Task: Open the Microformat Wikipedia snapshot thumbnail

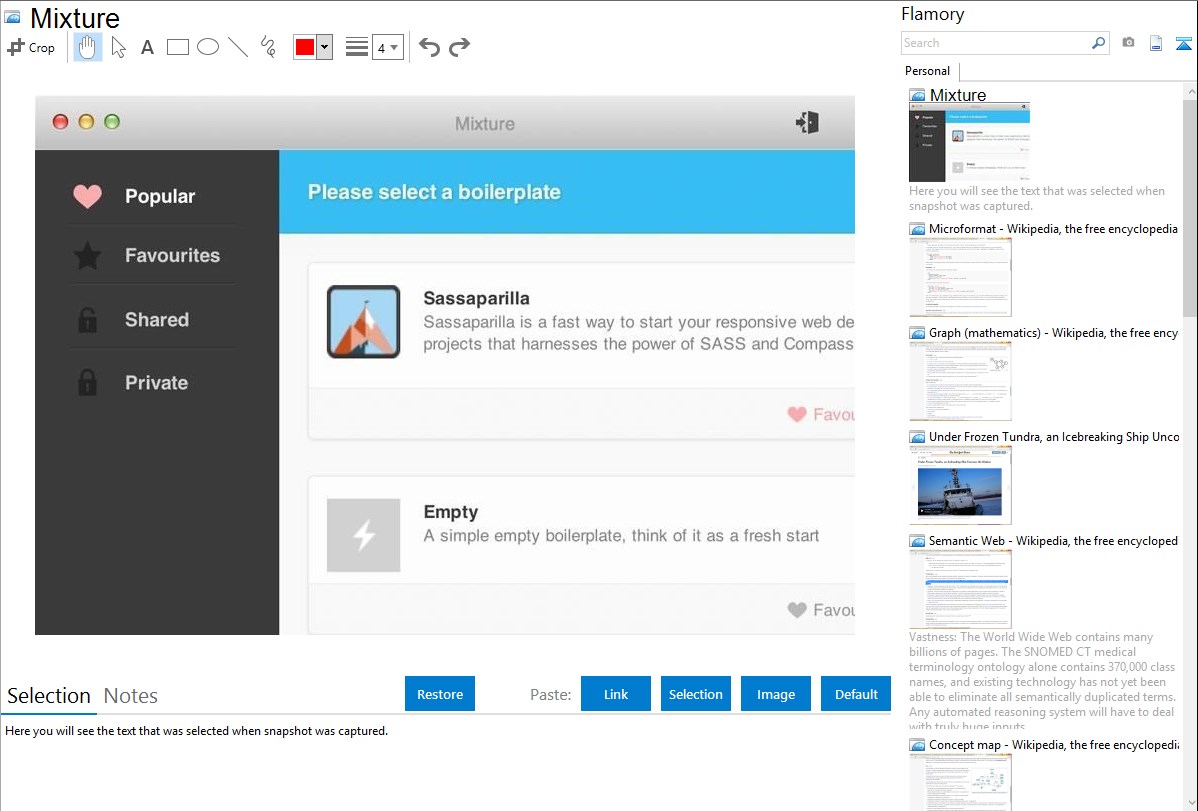Action: (x=960, y=277)
